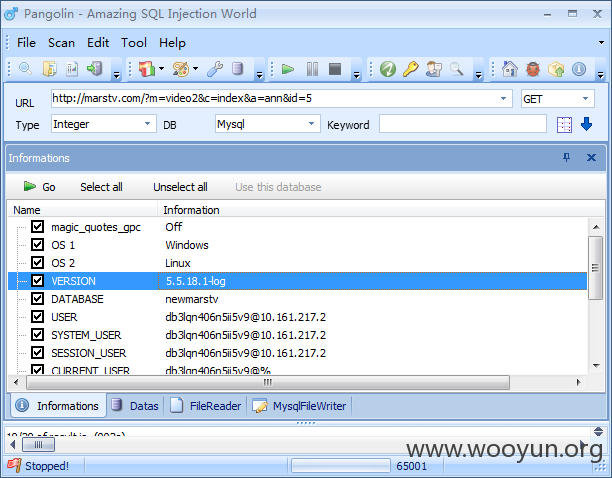612x478 pixels.
Task: Click the copy documents toolbar icon
Action: point(50,69)
